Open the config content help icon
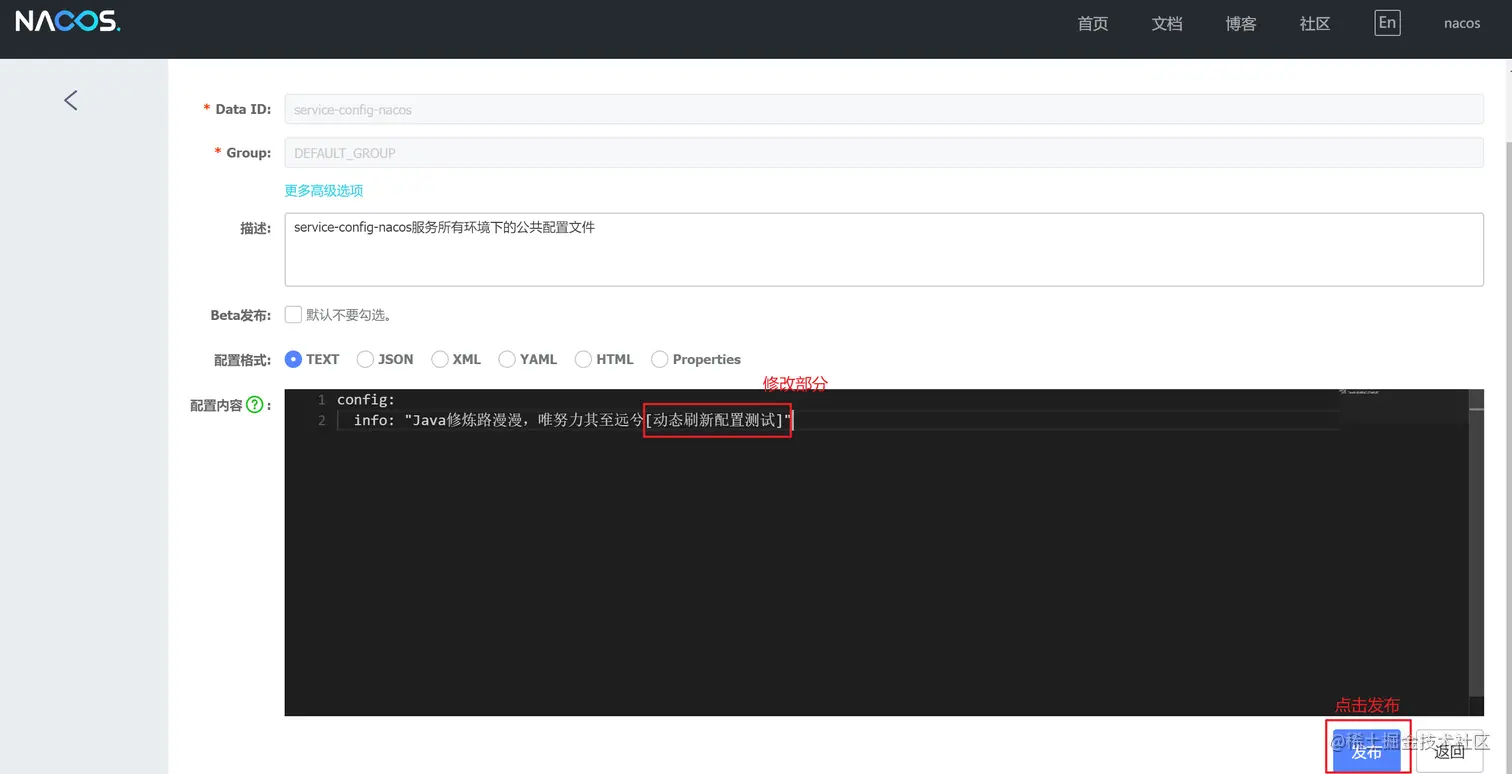The height and width of the screenshot is (774, 1512). (255, 405)
